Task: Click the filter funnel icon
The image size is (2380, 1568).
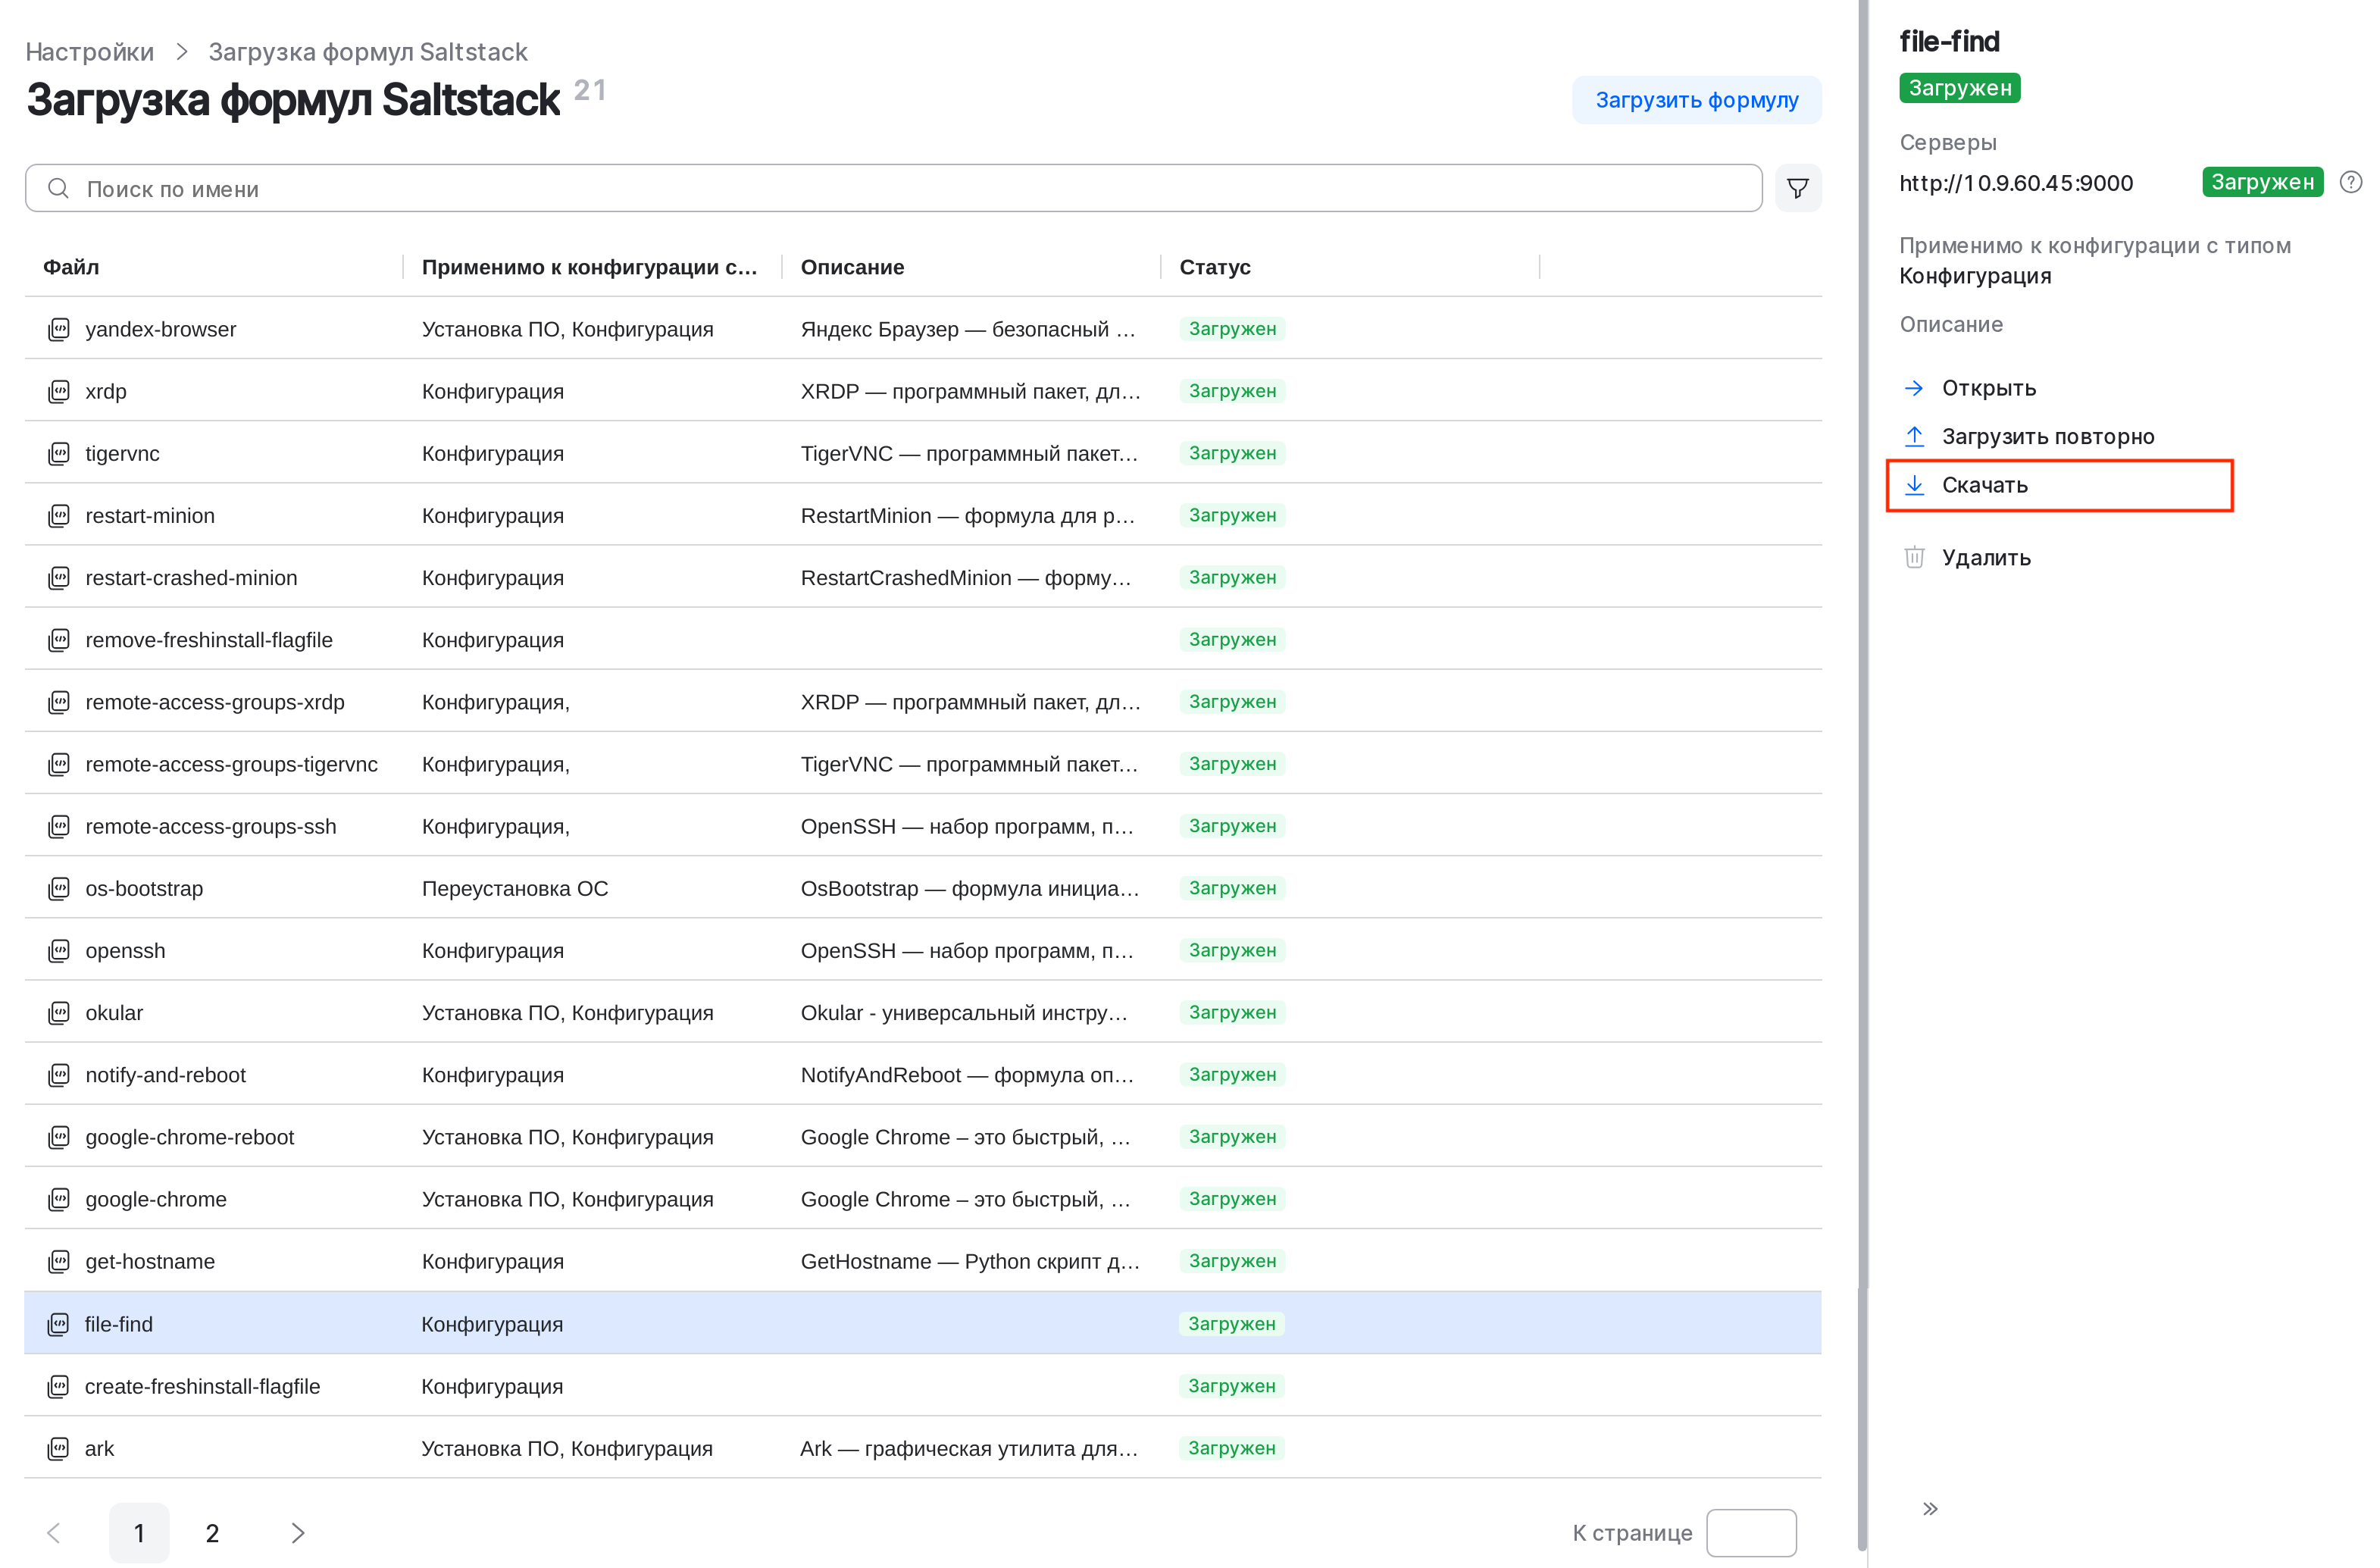Action: [1797, 188]
